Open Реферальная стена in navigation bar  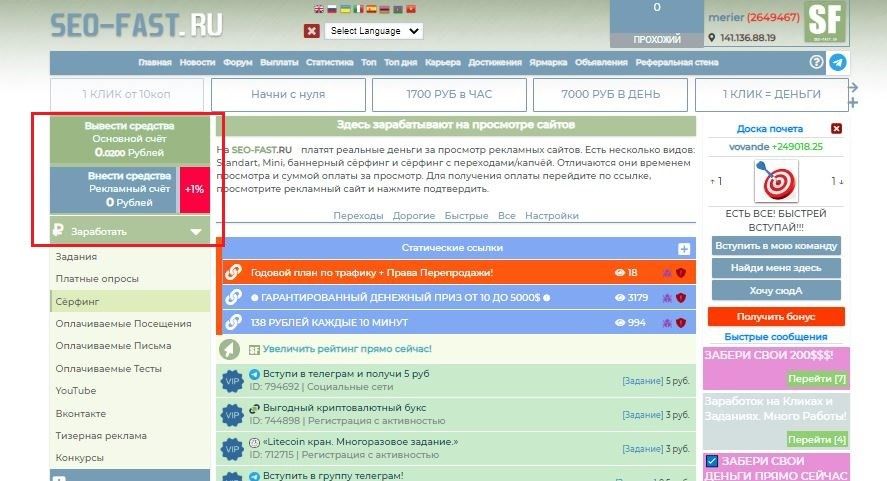coord(677,62)
